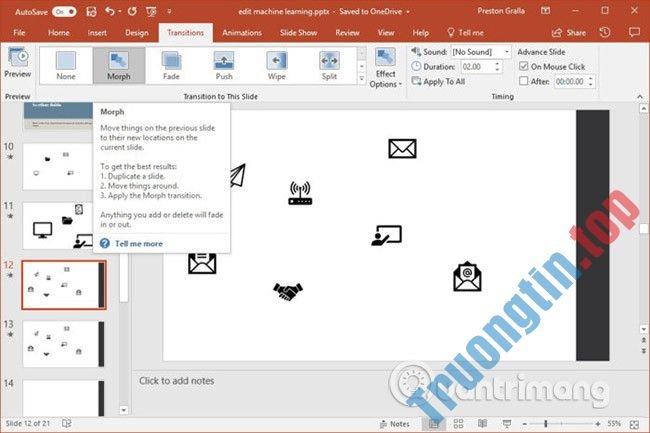Adjust After time spinner arrows
The image size is (650, 433).
pos(591,82)
